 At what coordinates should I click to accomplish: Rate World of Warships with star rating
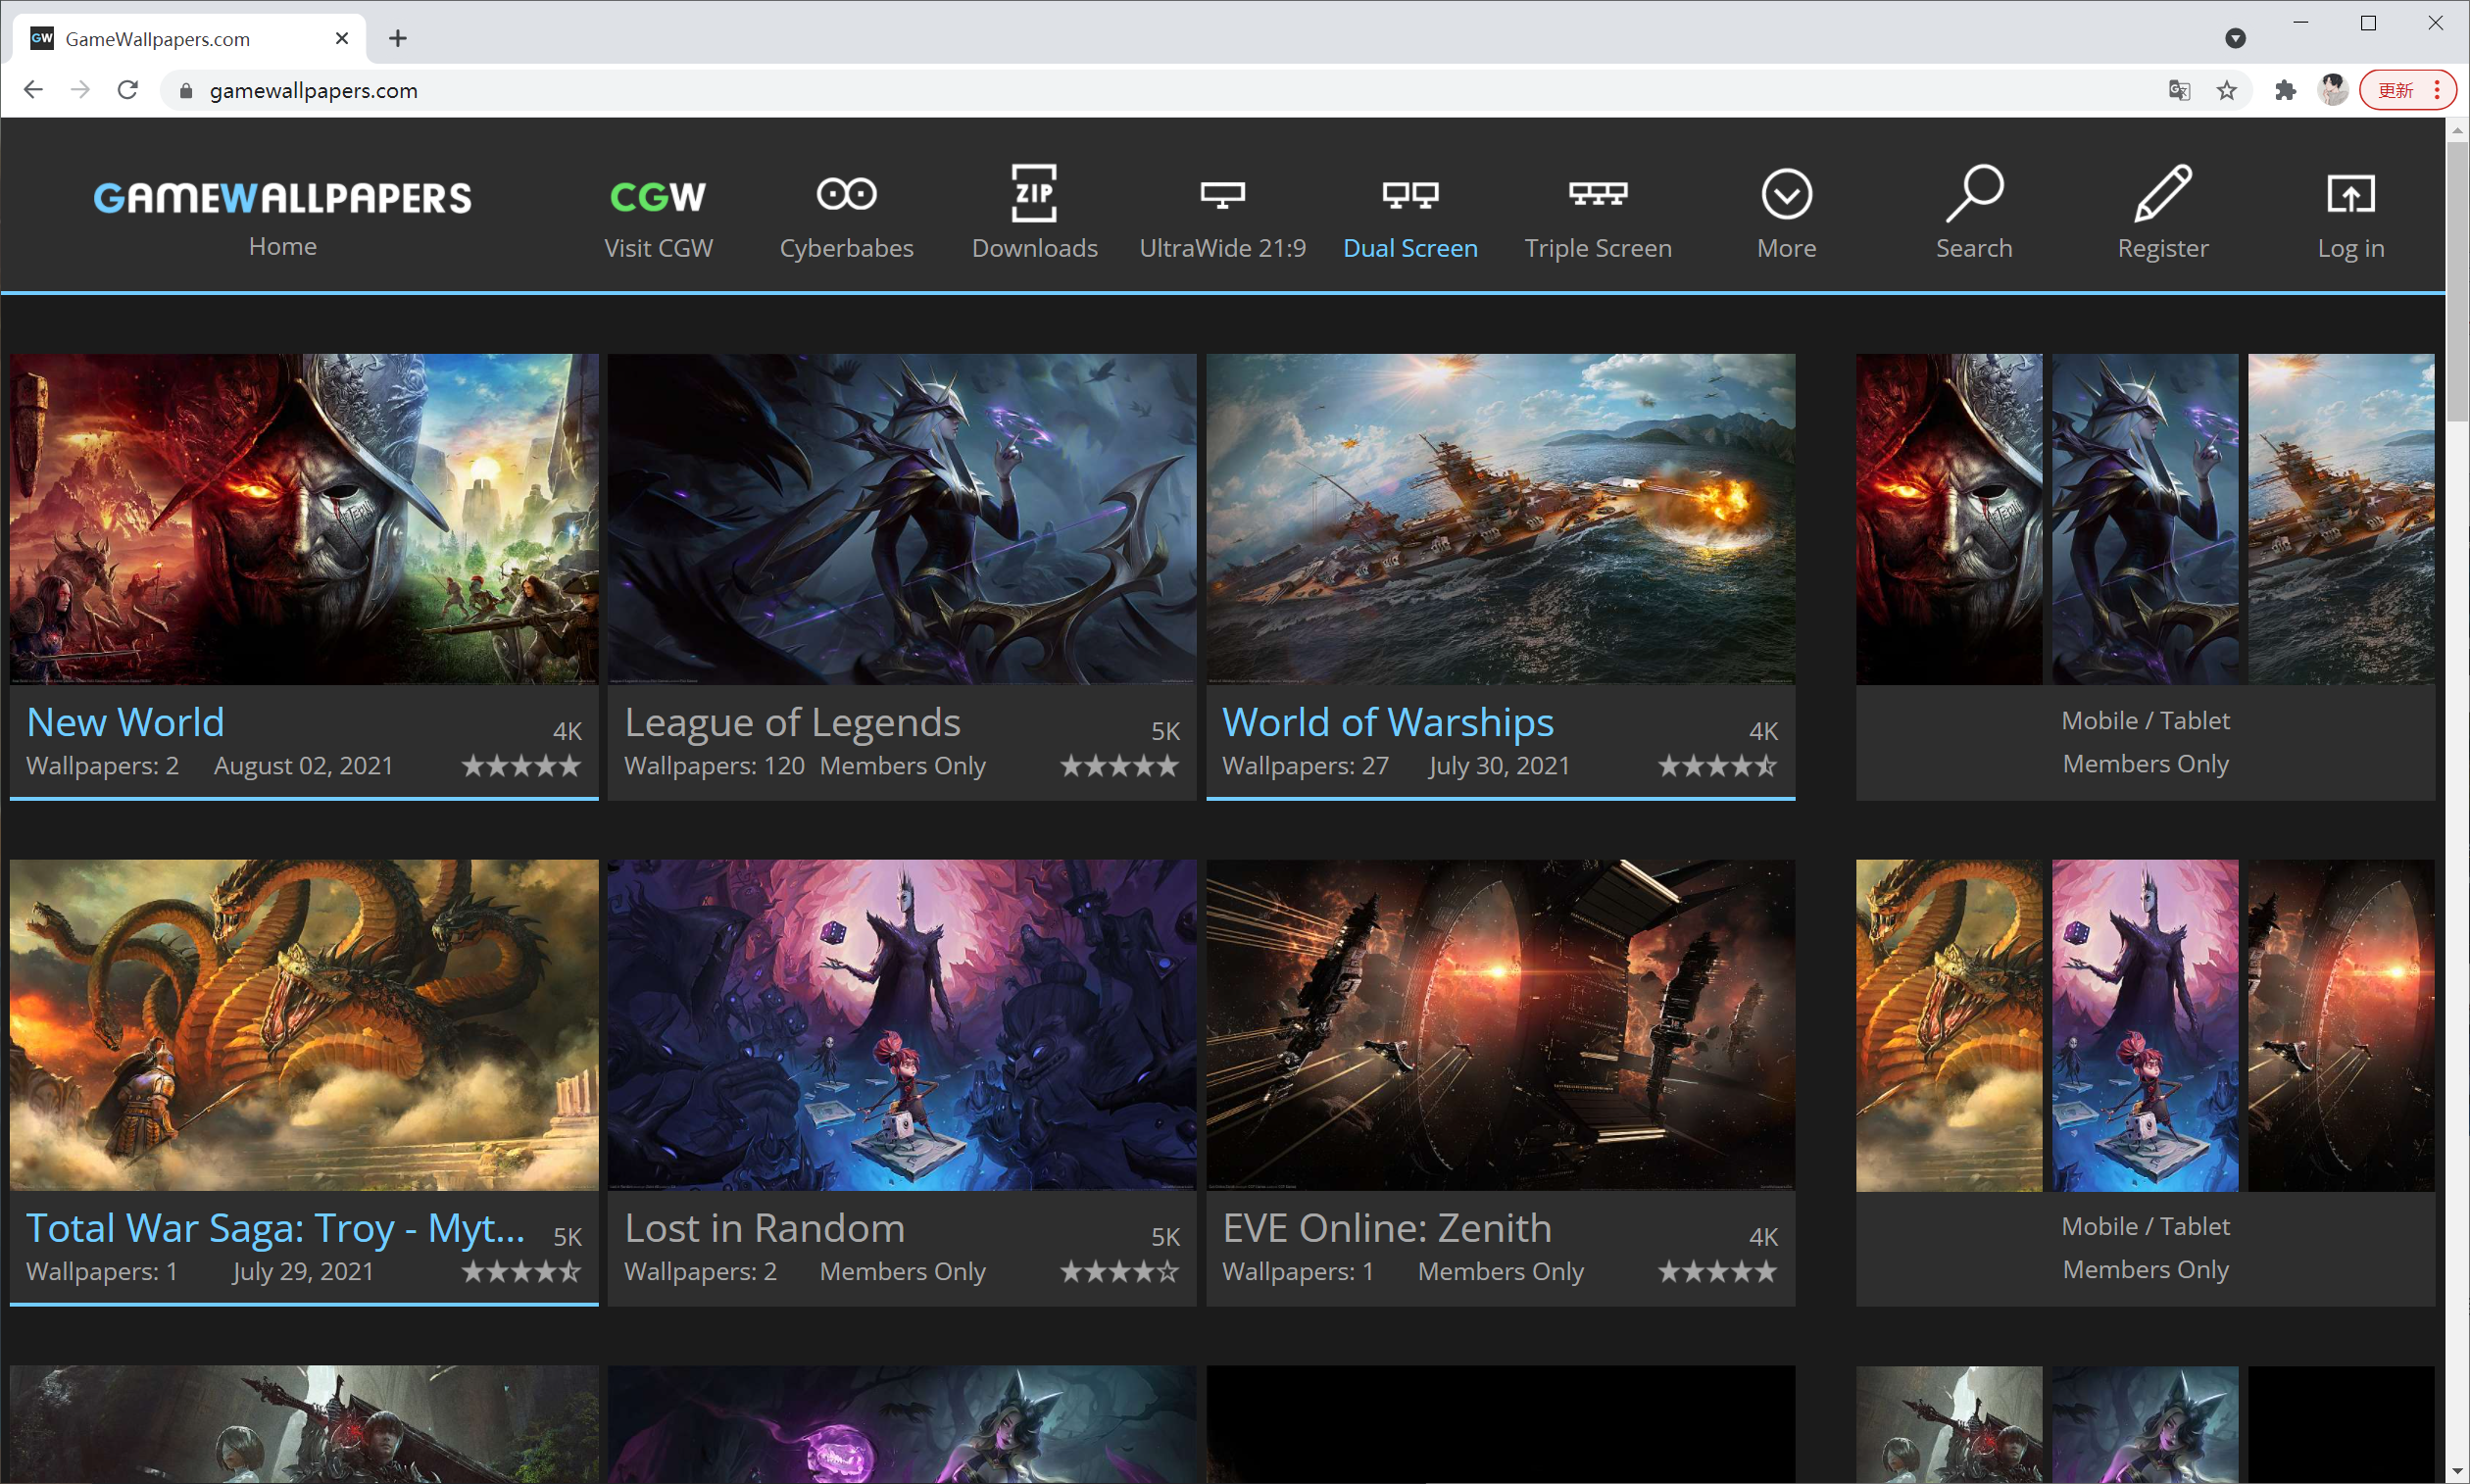[1717, 766]
